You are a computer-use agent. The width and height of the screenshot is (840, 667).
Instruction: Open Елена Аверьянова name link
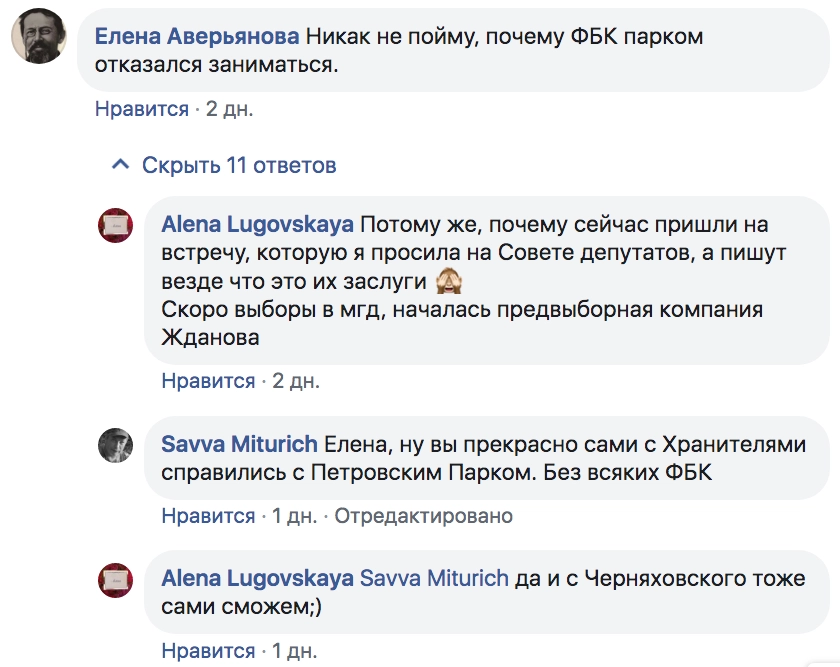(x=196, y=36)
